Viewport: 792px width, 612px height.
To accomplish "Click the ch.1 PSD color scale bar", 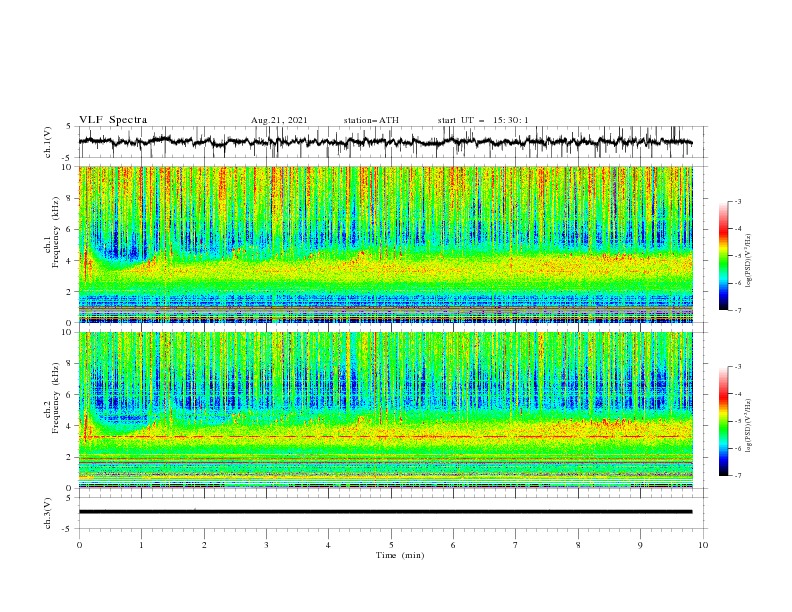I will point(723,256).
